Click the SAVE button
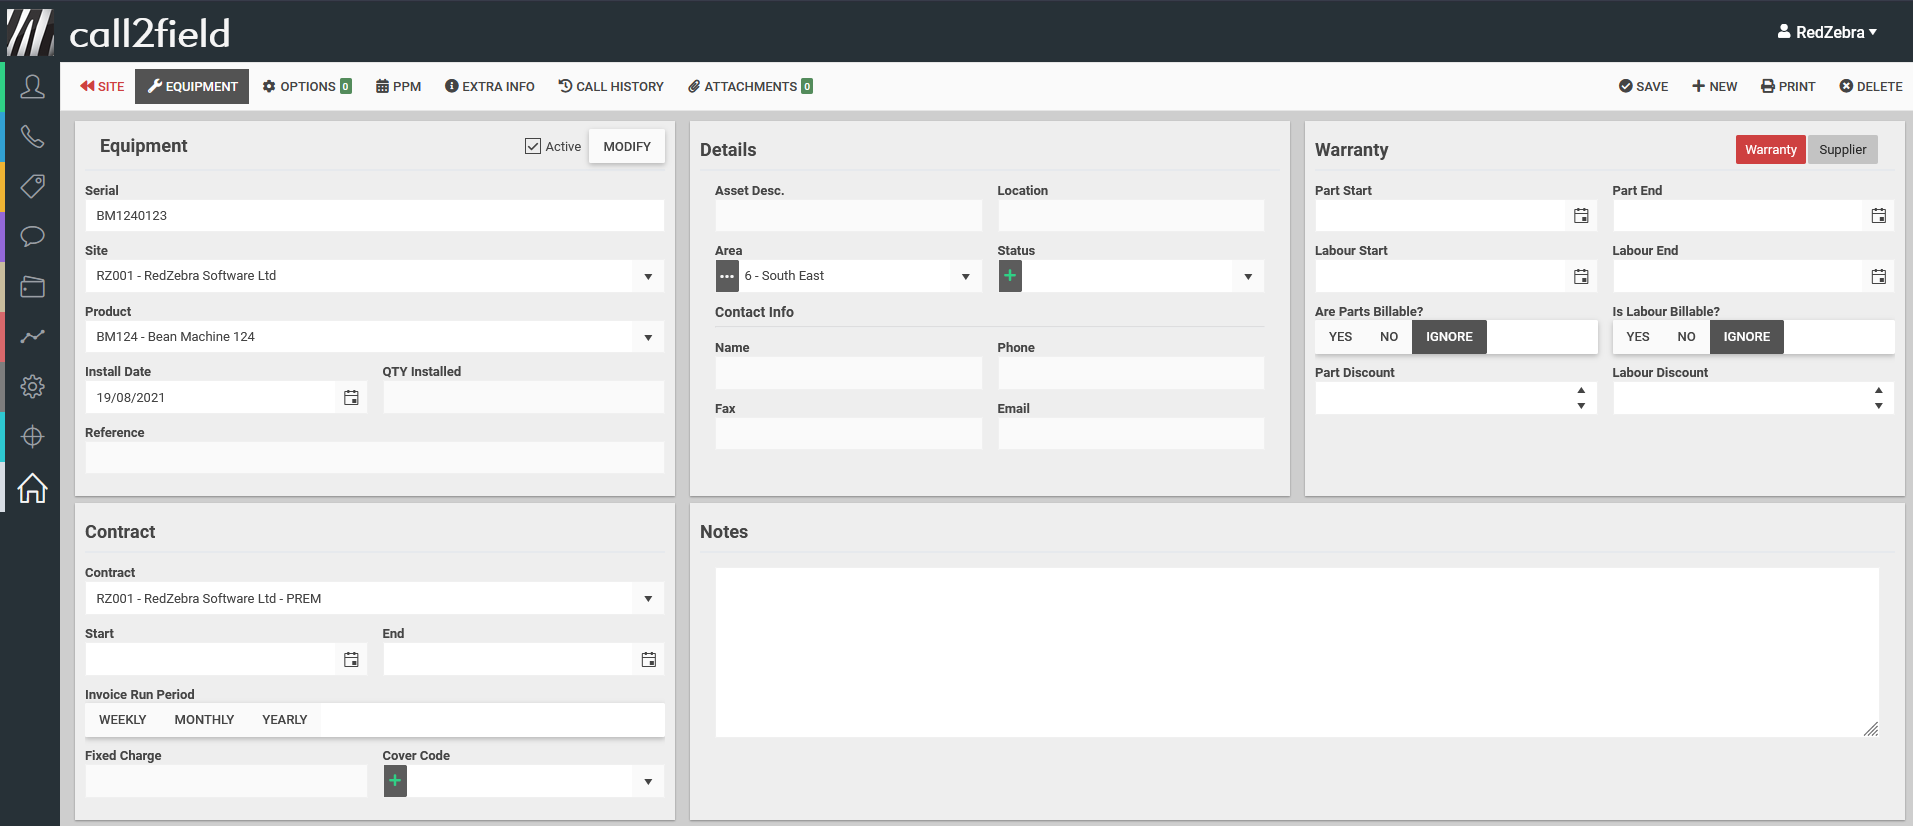Screen dimensions: 1913x826 (x=1643, y=87)
